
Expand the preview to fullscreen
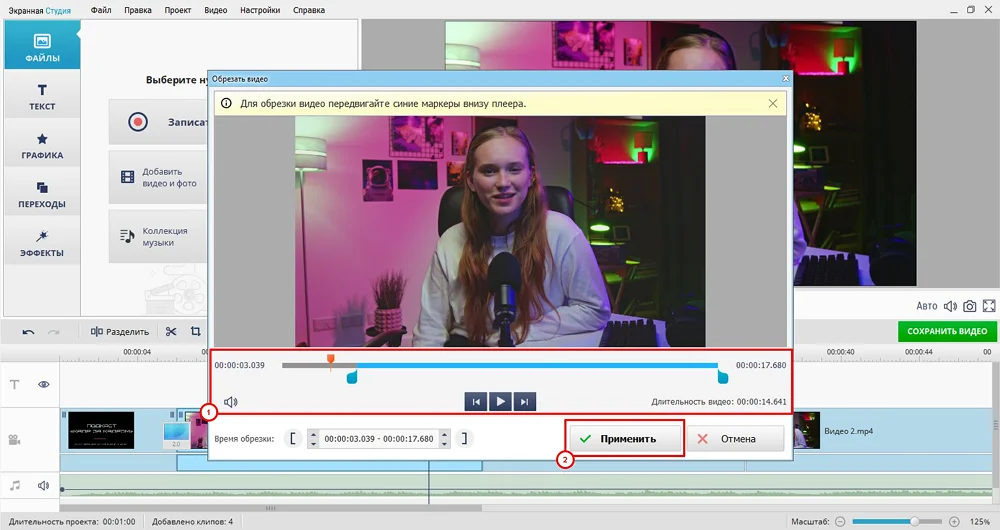(989, 306)
